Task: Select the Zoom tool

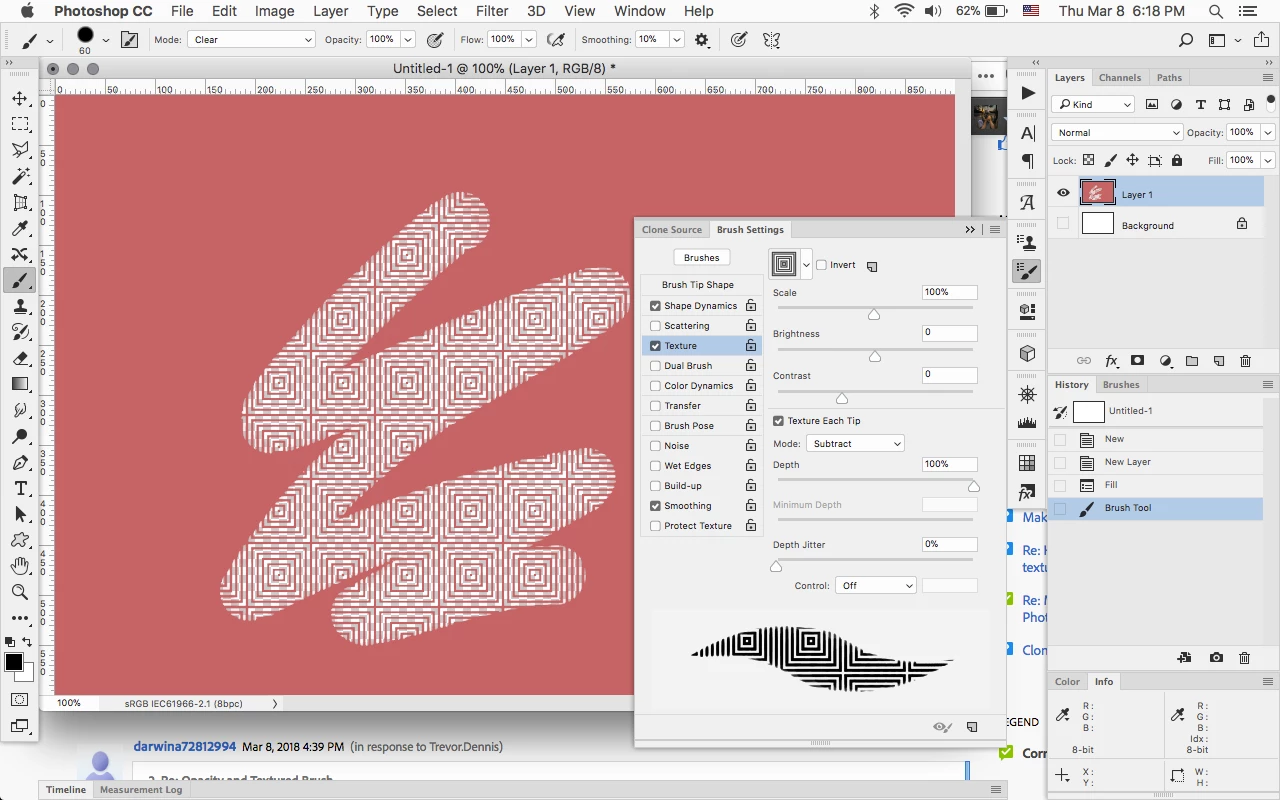Action: pyautogui.click(x=20, y=592)
